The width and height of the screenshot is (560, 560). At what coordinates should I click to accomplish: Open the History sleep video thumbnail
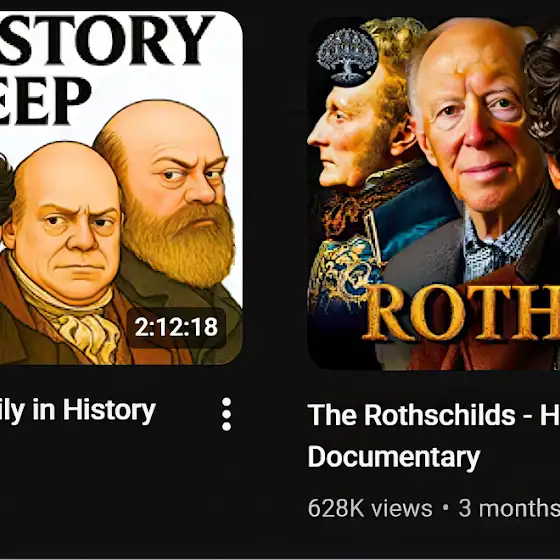121,188
